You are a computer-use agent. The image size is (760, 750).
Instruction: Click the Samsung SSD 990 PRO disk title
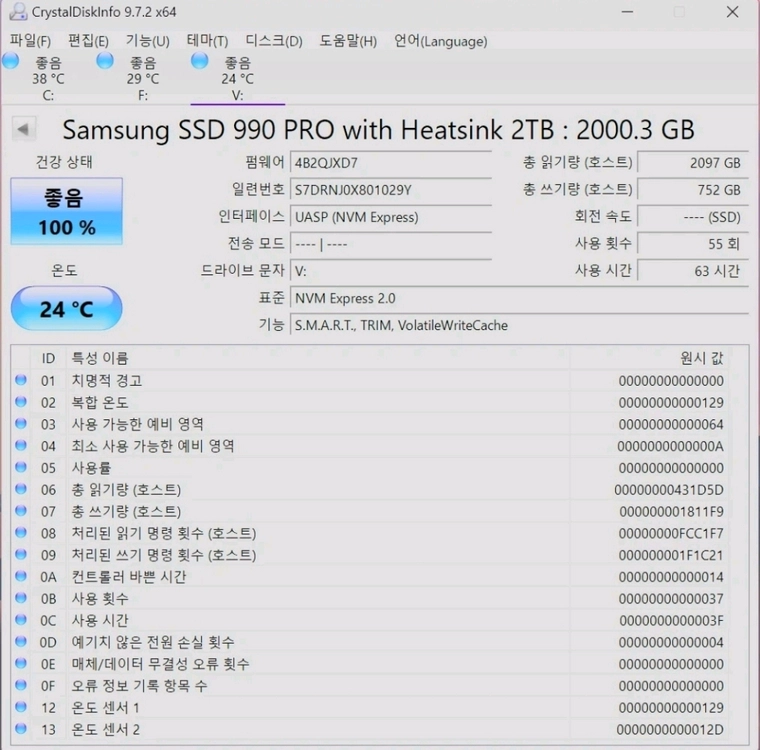(378, 129)
